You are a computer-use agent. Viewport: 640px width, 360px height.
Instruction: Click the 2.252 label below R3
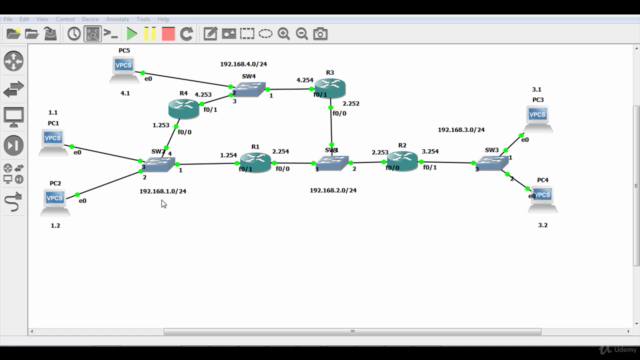351,103
